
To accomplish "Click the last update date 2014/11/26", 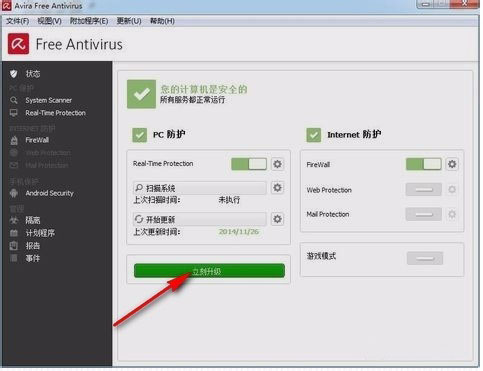I will click(x=239, y=232).
